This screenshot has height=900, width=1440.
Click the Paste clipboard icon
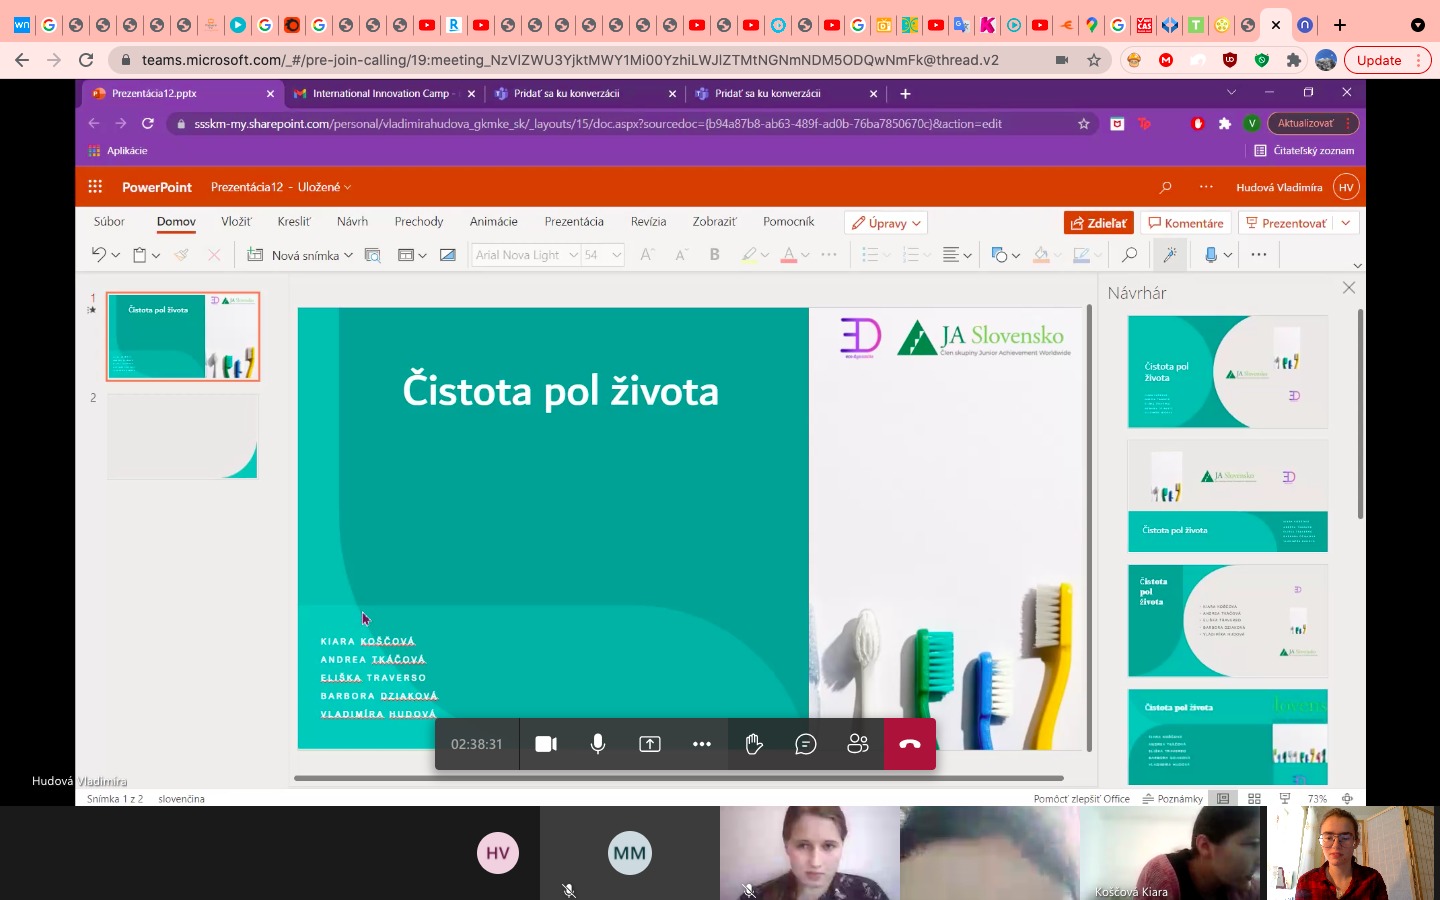(x=140, y=255)
